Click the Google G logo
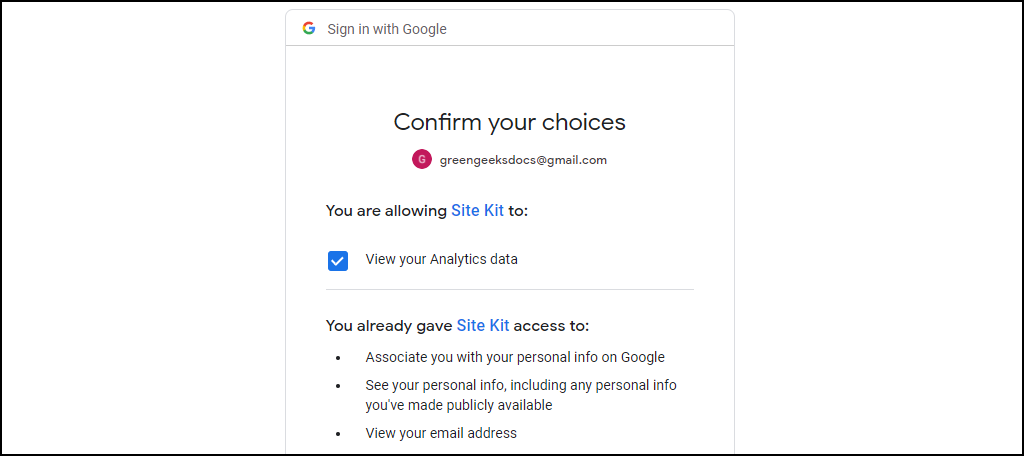Image resolution: width=1024 pixels, height=456 pixels. tap(309, 28)
